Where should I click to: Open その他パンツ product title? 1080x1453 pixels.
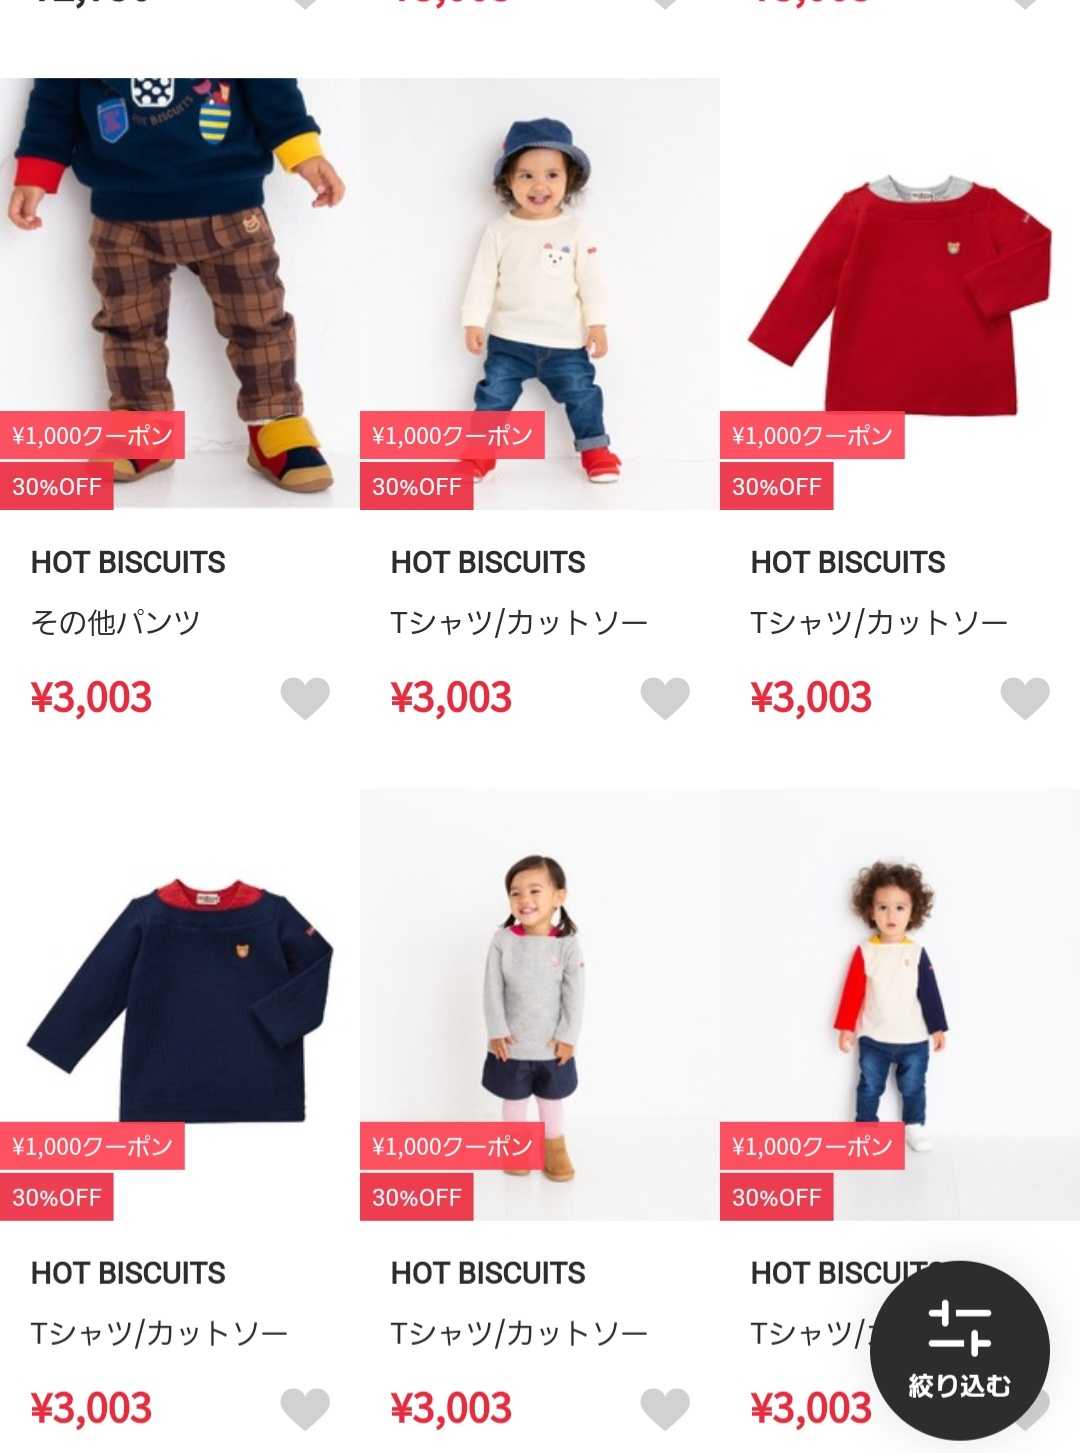(116, 623)
